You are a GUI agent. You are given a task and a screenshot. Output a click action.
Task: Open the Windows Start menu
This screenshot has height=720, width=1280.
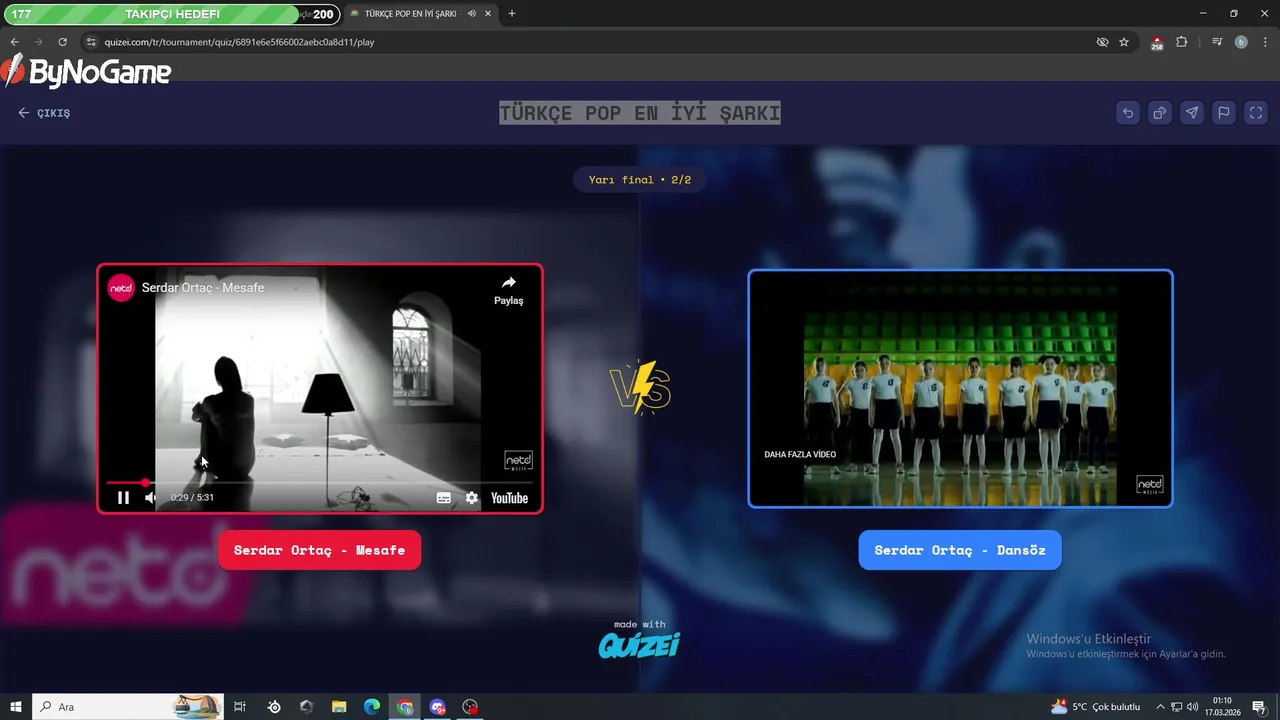[x=16, y=707]
